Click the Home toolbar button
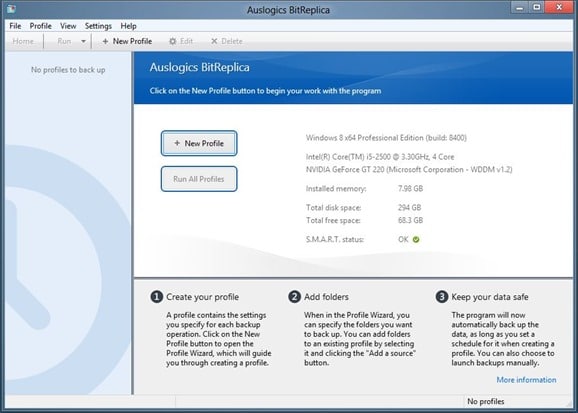The image size is (578, 413). [23, 41]
